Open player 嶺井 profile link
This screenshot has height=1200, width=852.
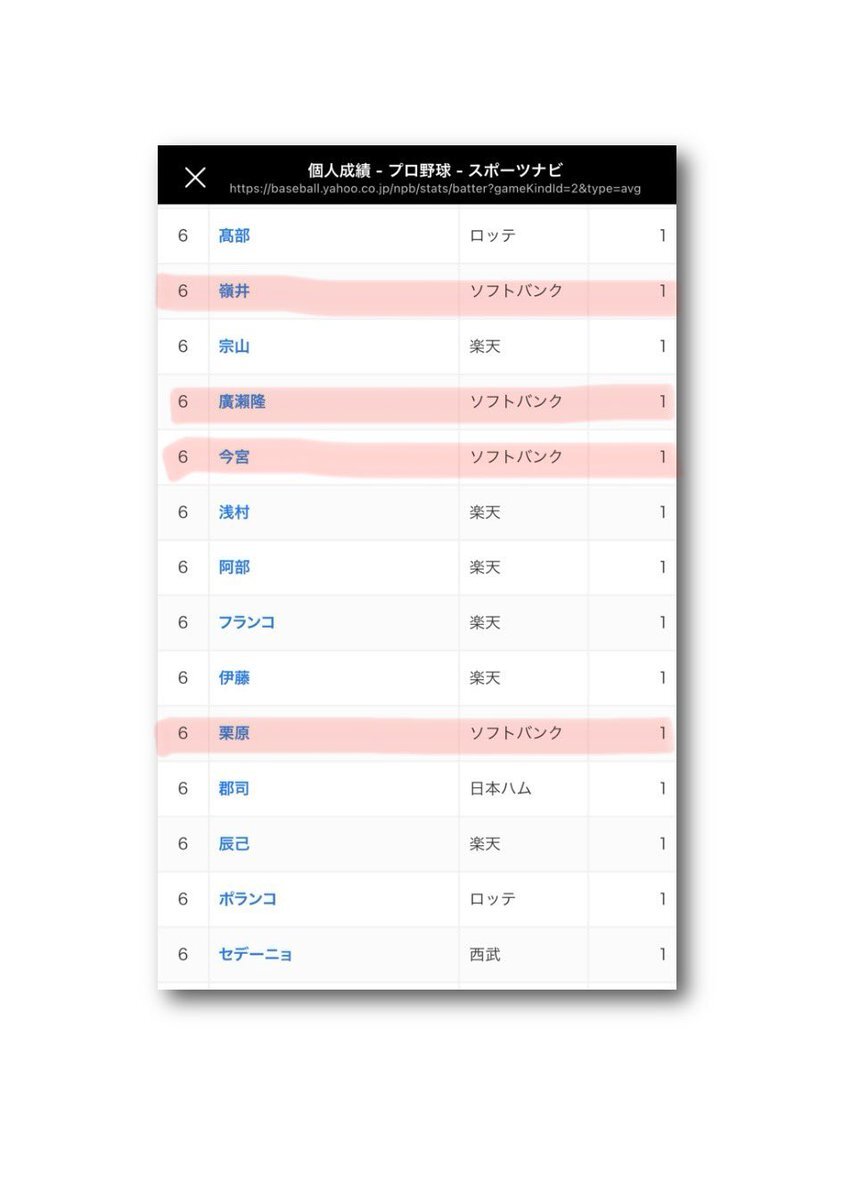(x=234, y=291)
